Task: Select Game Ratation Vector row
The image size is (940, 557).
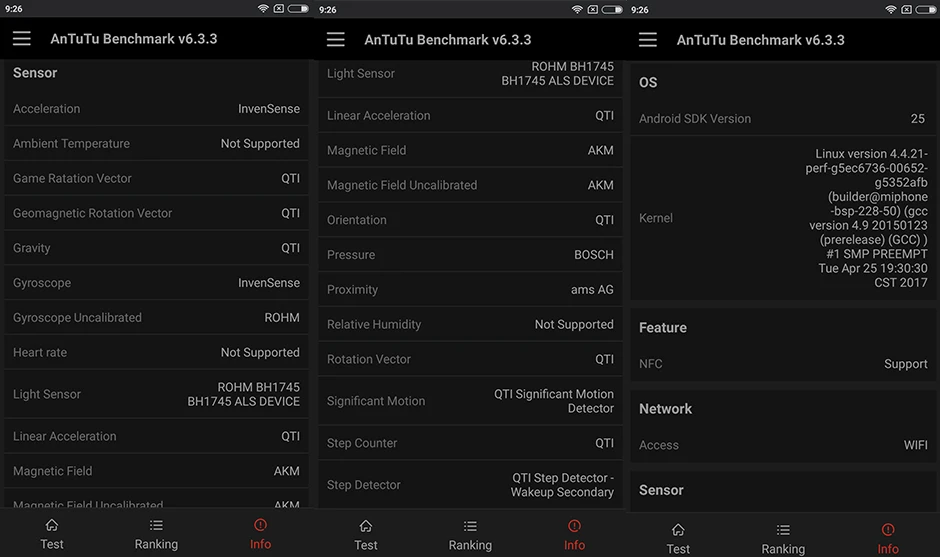Action: click(156, 178)
